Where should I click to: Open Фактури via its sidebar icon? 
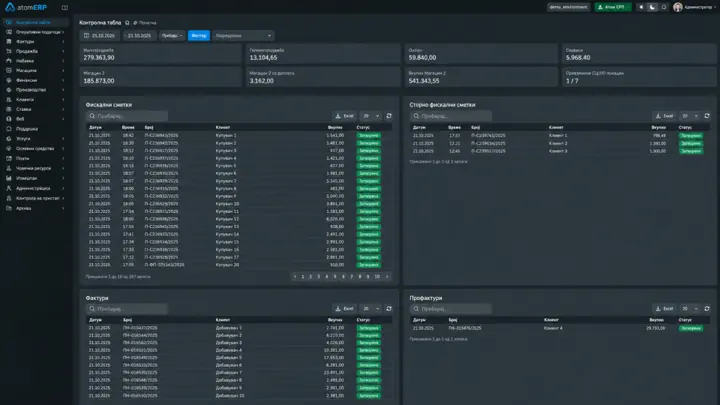[x=9, y=42]
